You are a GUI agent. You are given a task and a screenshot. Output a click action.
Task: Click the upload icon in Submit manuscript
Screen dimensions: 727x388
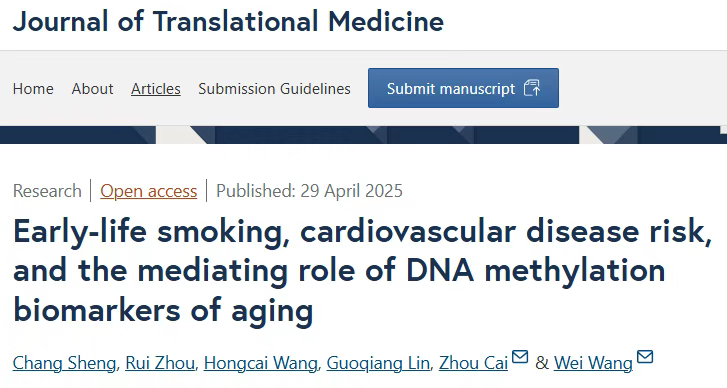click(x=532, y=88)
